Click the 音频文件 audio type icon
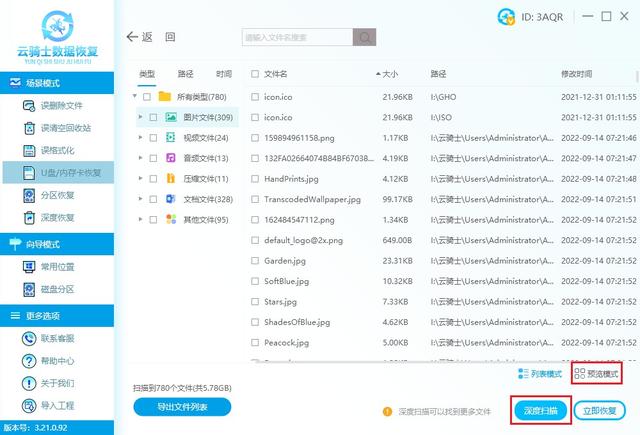This screenshot has height=435, width=640. [171, 158]
